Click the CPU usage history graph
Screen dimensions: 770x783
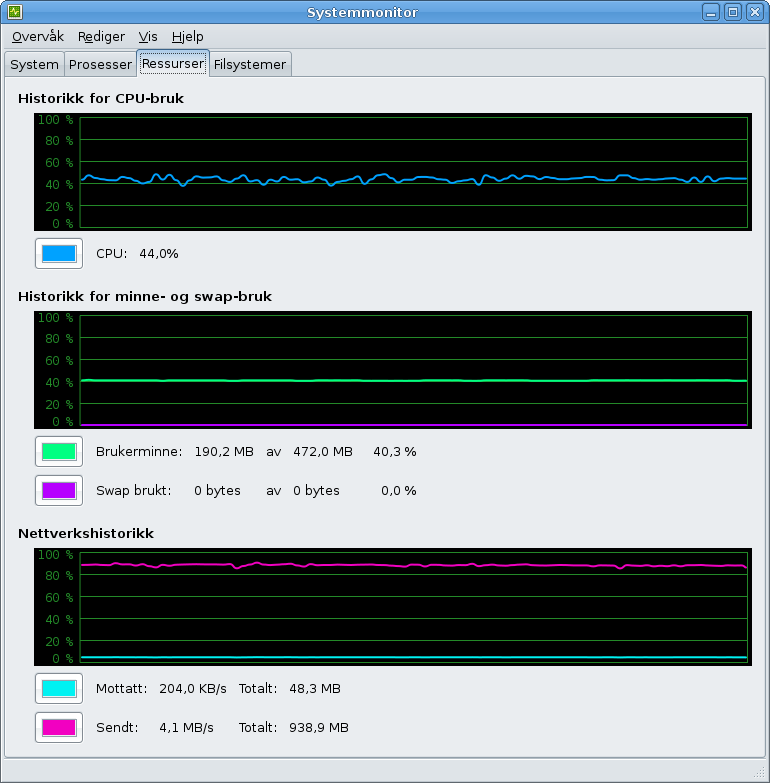click(x=393, y=172)
